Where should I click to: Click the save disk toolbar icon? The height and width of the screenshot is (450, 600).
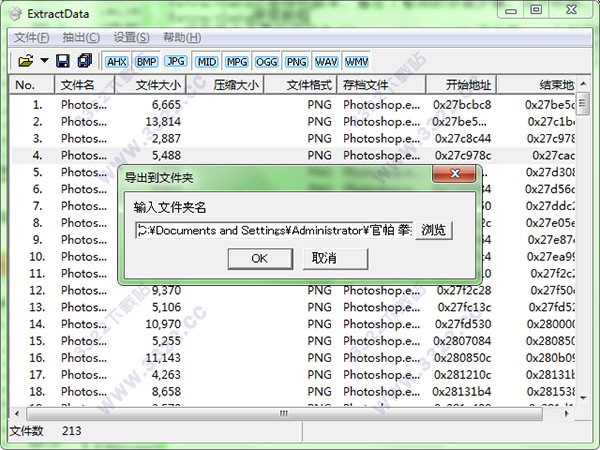pos(63,61)
